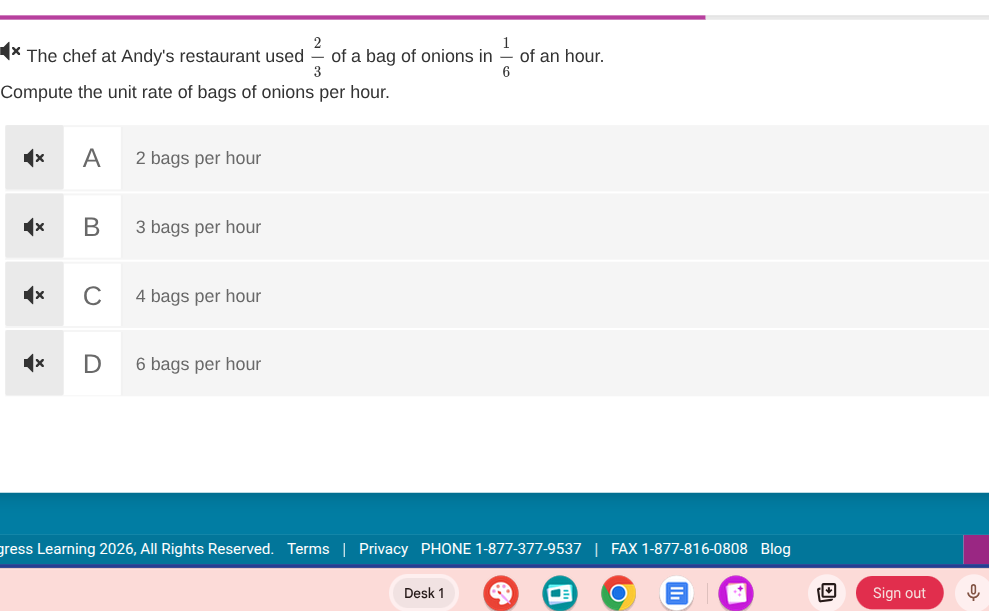Visit the Blog link in the footer
This screenshot has height=611, width=989.
775,549
